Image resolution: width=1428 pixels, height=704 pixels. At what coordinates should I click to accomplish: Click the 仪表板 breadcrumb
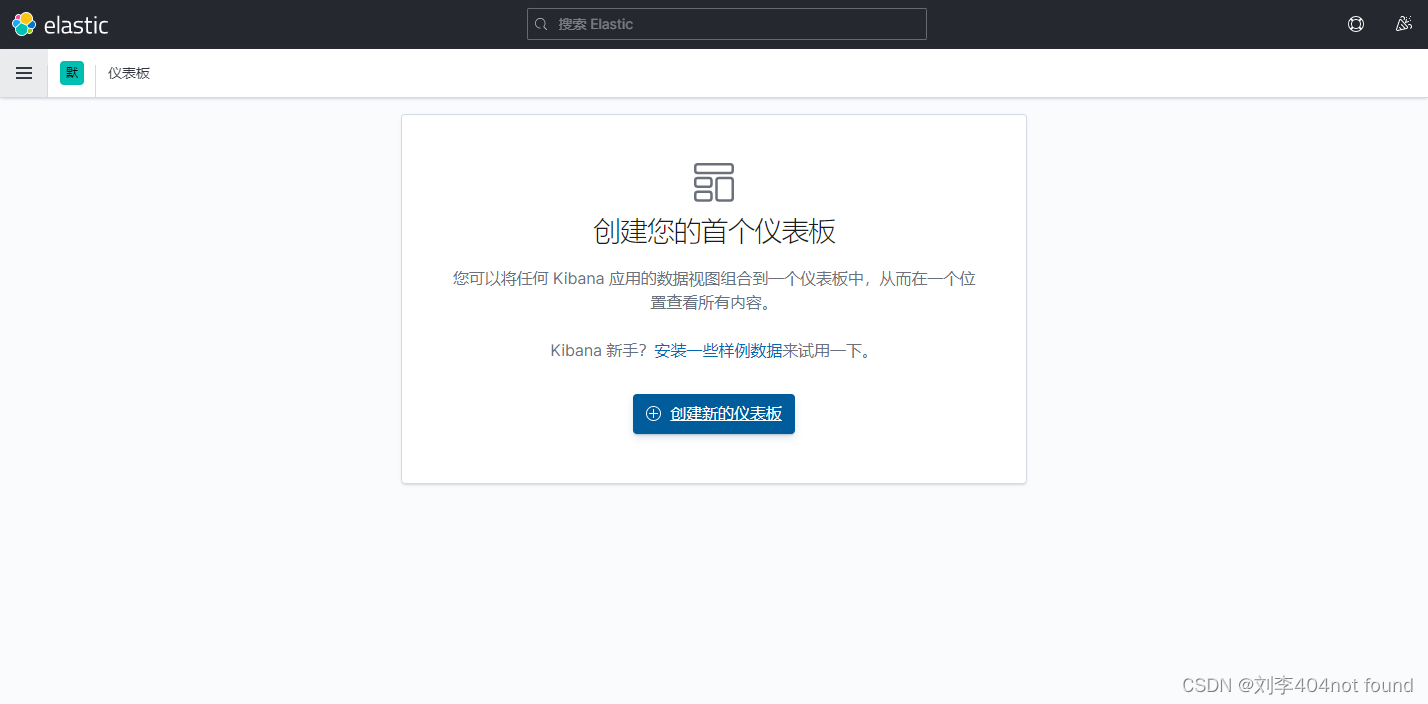[x=129, y=73]
